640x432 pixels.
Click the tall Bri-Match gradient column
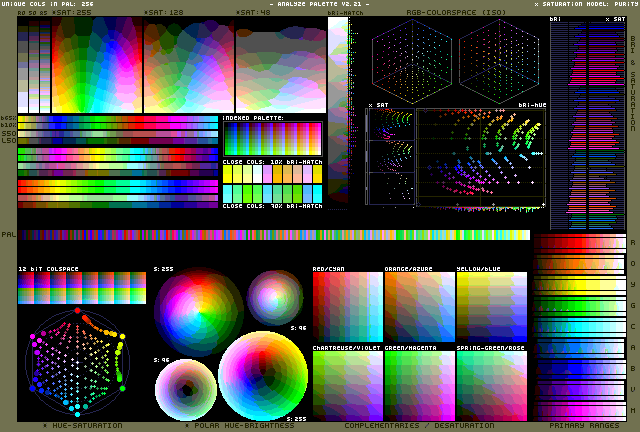click(338, 110)
